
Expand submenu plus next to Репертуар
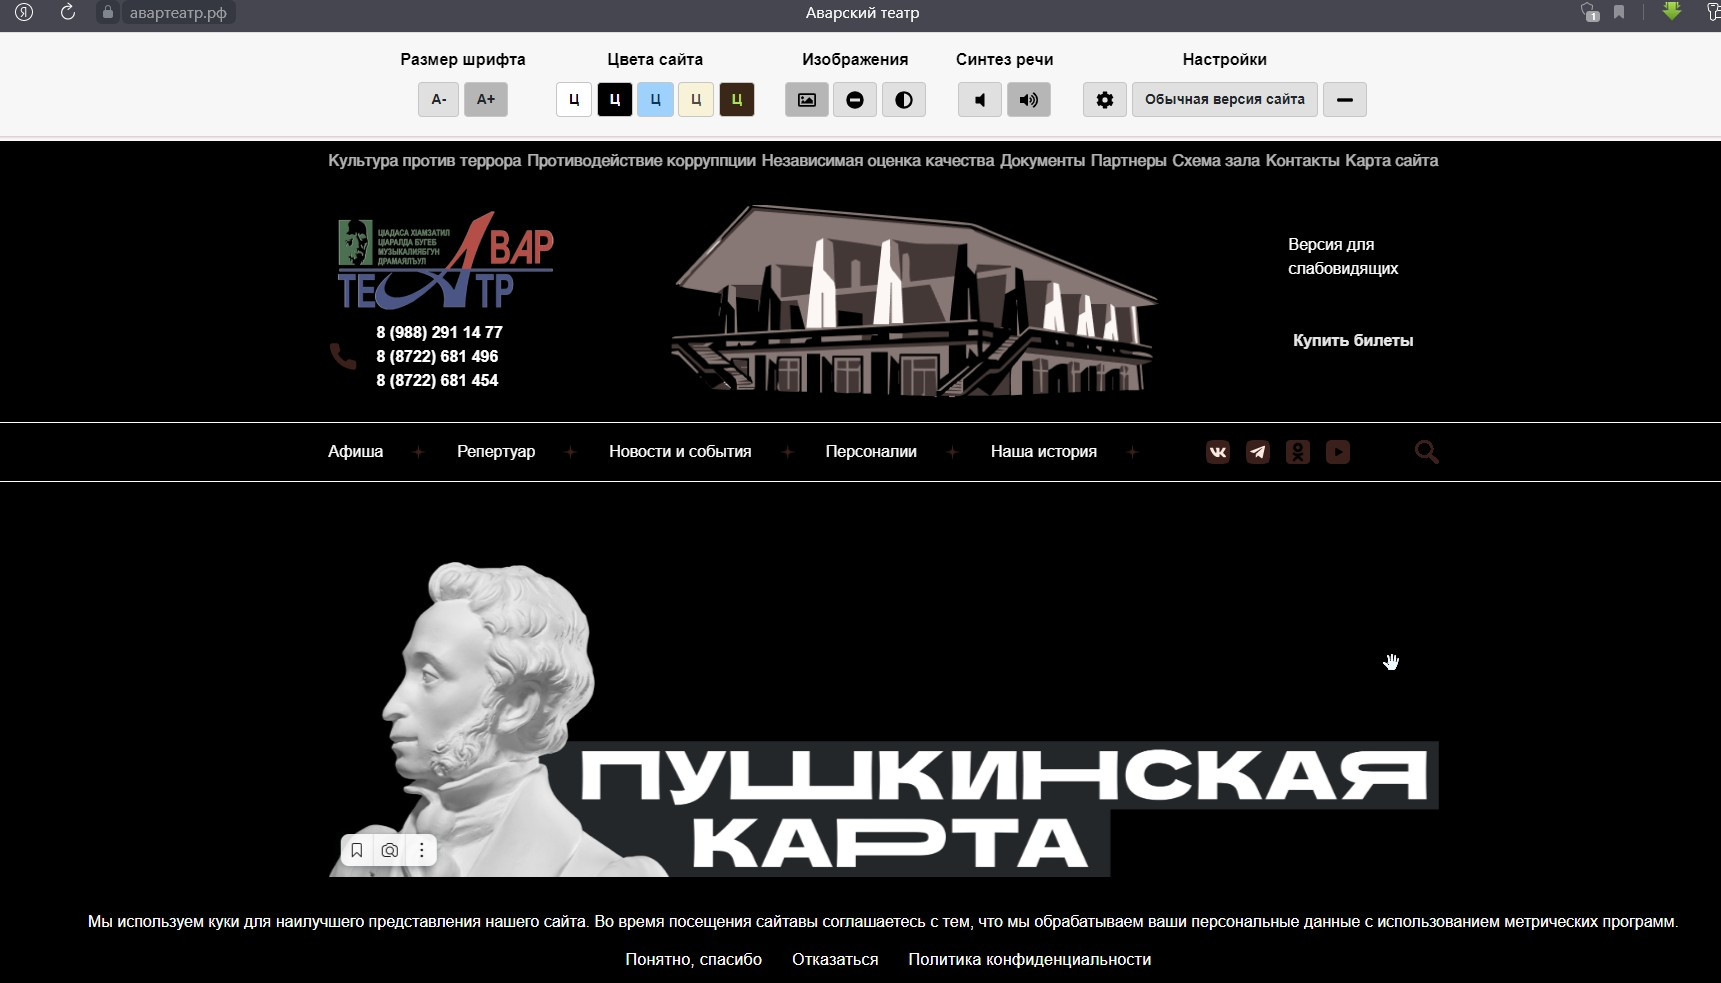(570, 452)
